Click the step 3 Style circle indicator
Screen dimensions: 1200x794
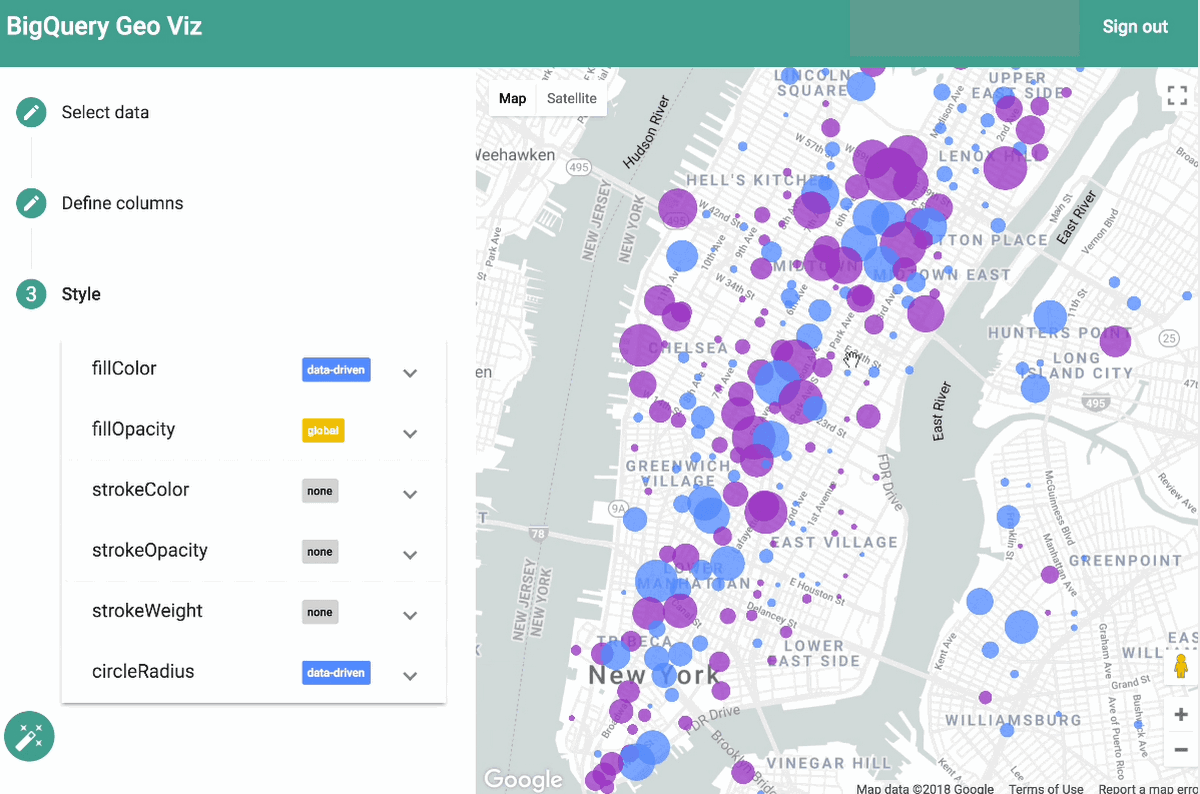pos(31,294)
